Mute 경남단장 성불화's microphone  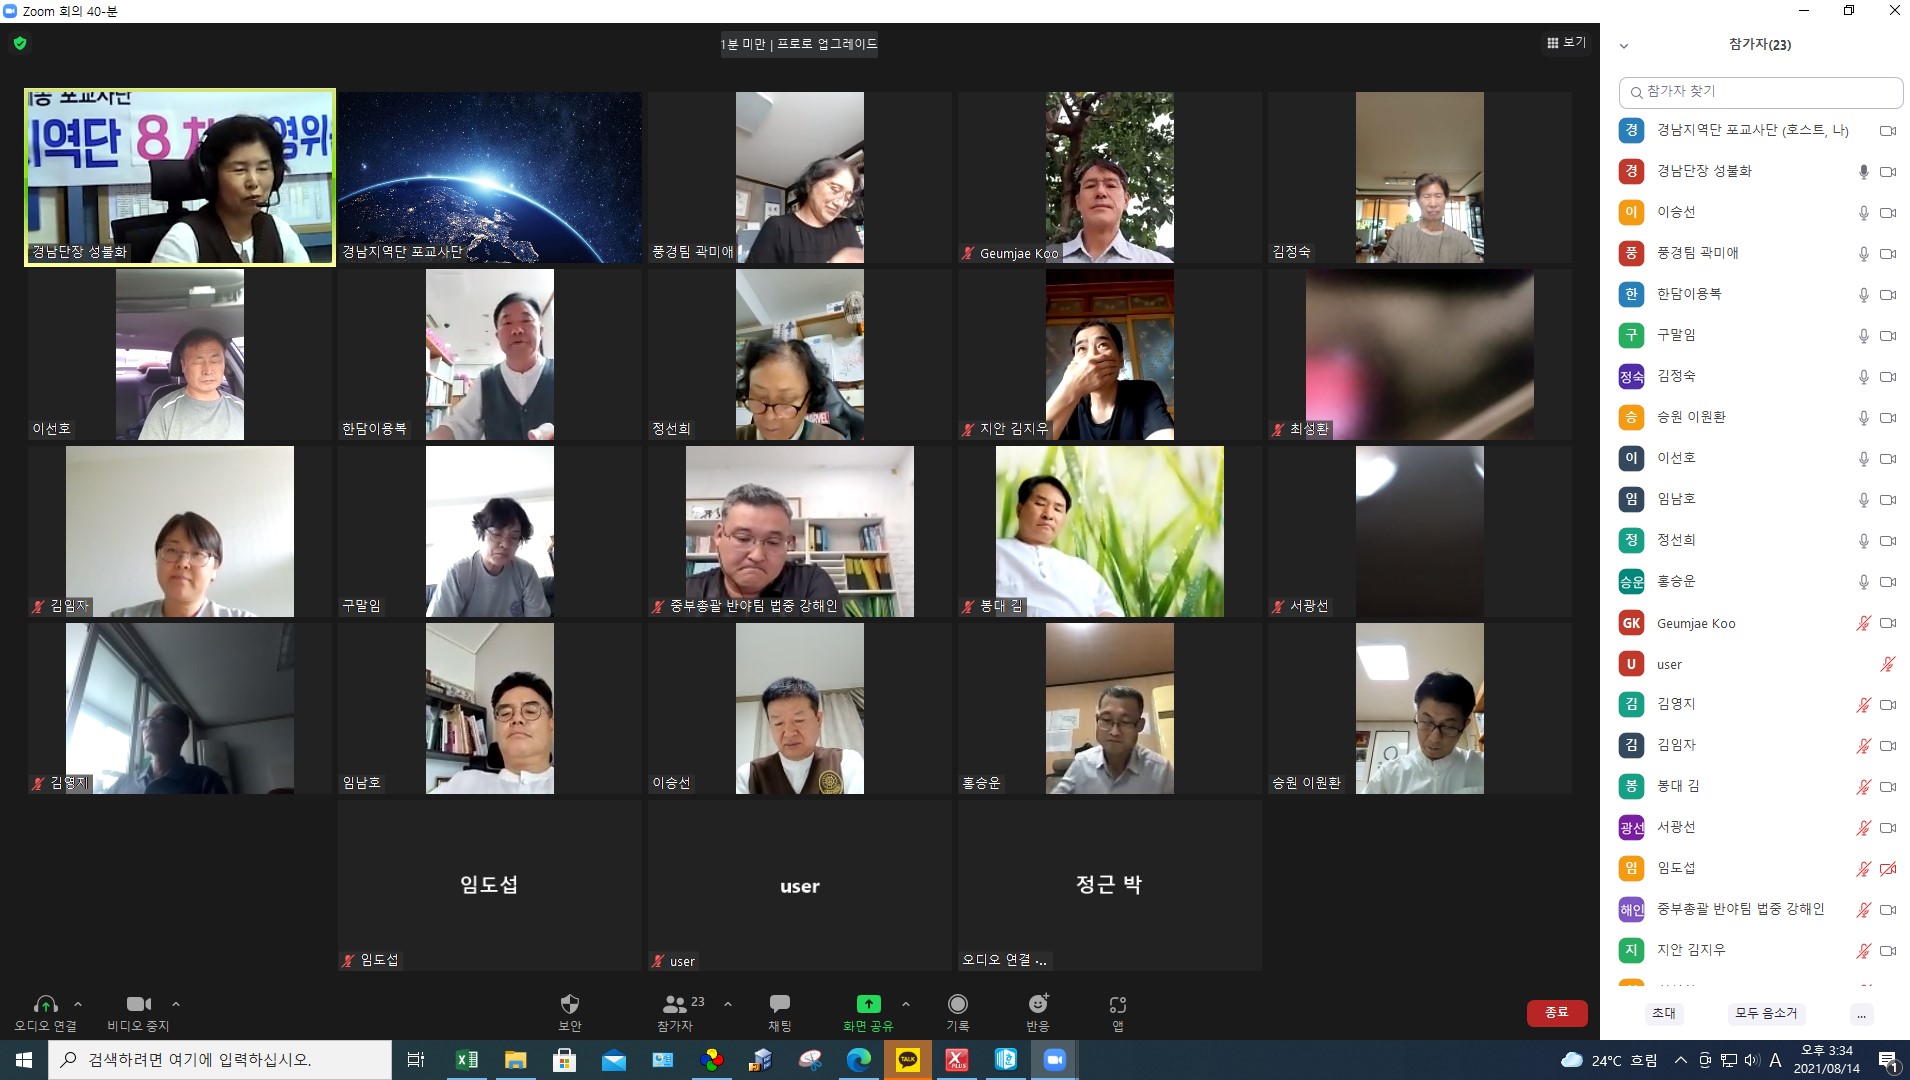click(x=1863, y=171)
